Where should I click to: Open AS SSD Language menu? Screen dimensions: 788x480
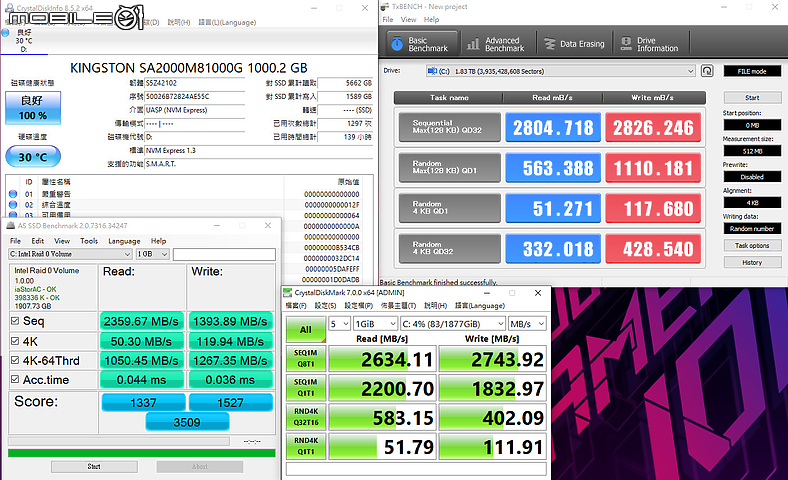pos(124,241)
